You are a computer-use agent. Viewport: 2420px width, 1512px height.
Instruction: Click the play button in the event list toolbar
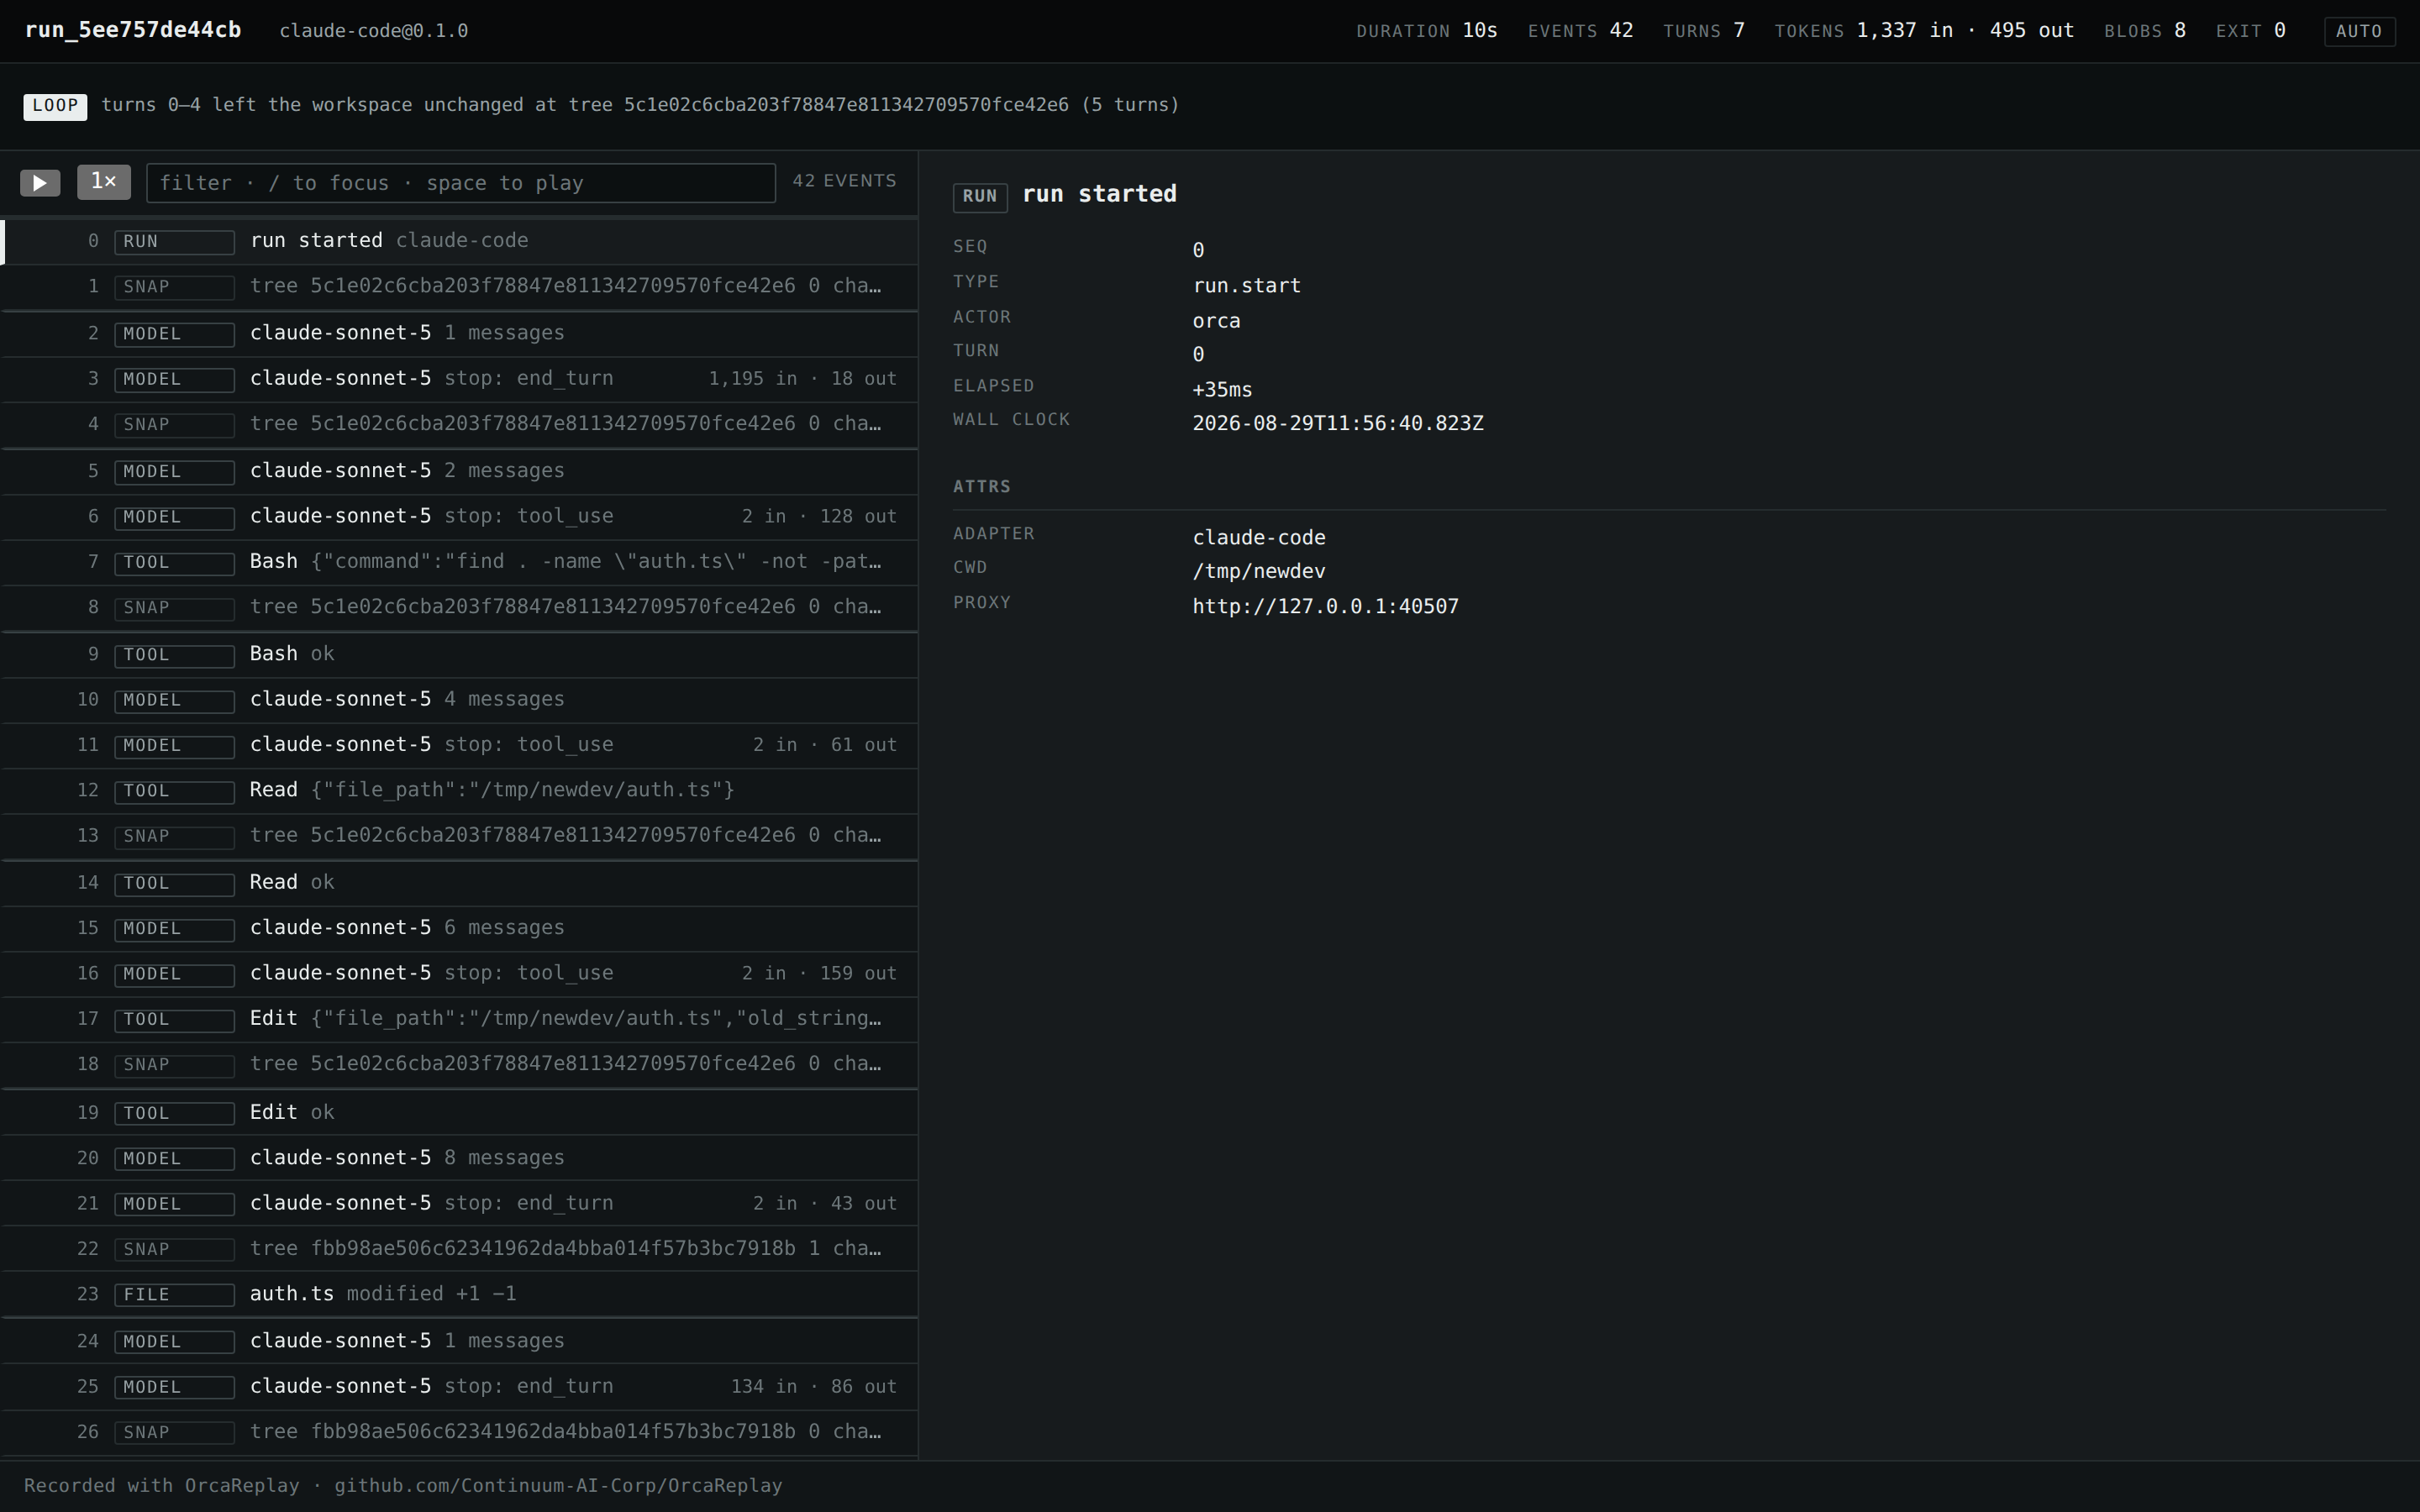pyautogui.click(x=40, y=183)
